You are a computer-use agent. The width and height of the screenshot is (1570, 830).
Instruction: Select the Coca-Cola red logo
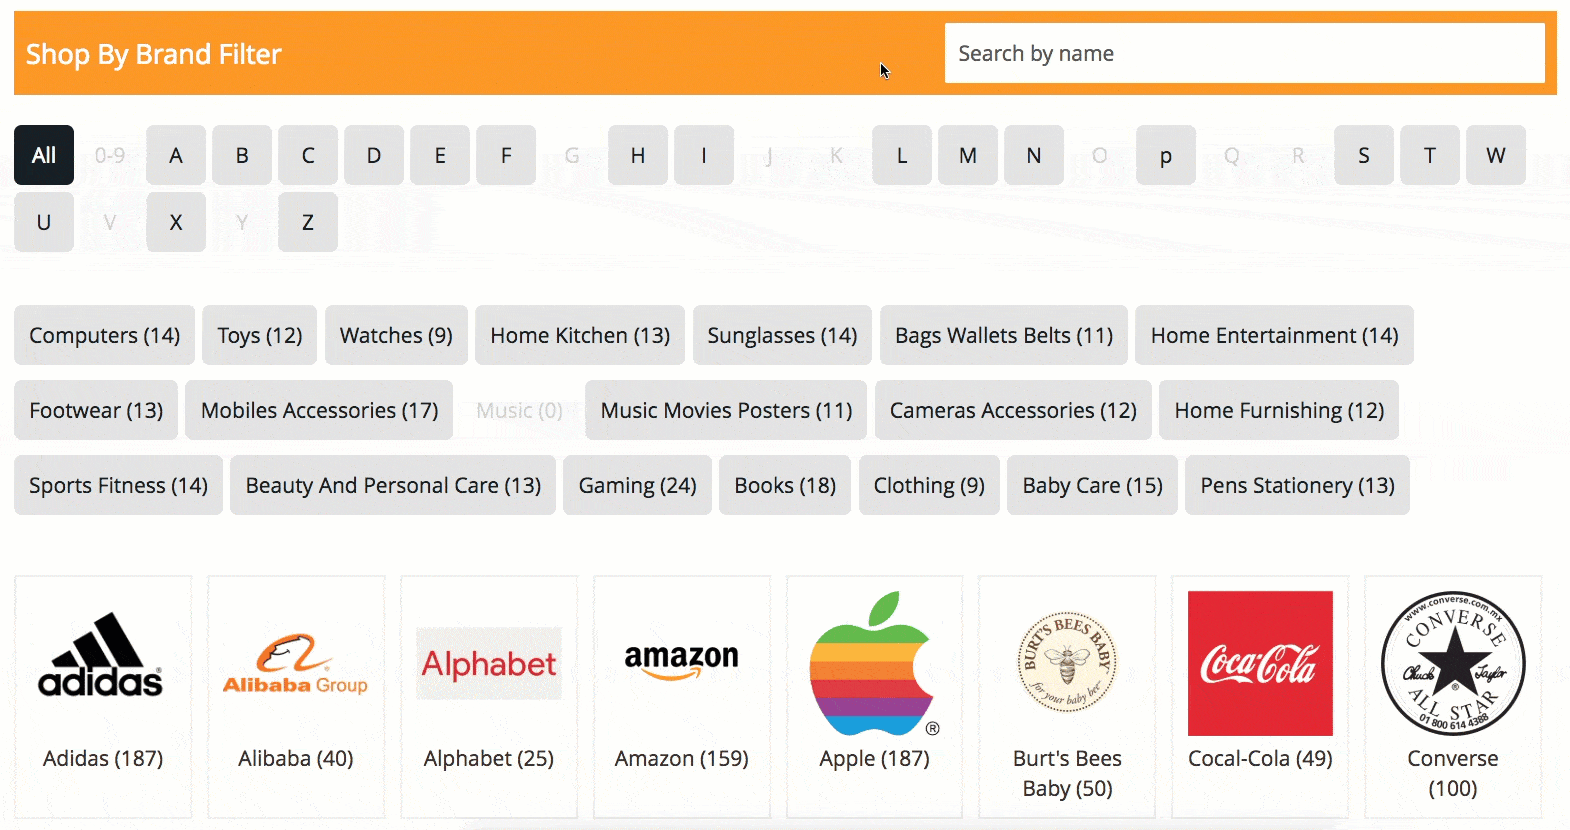coord(1260,663)
